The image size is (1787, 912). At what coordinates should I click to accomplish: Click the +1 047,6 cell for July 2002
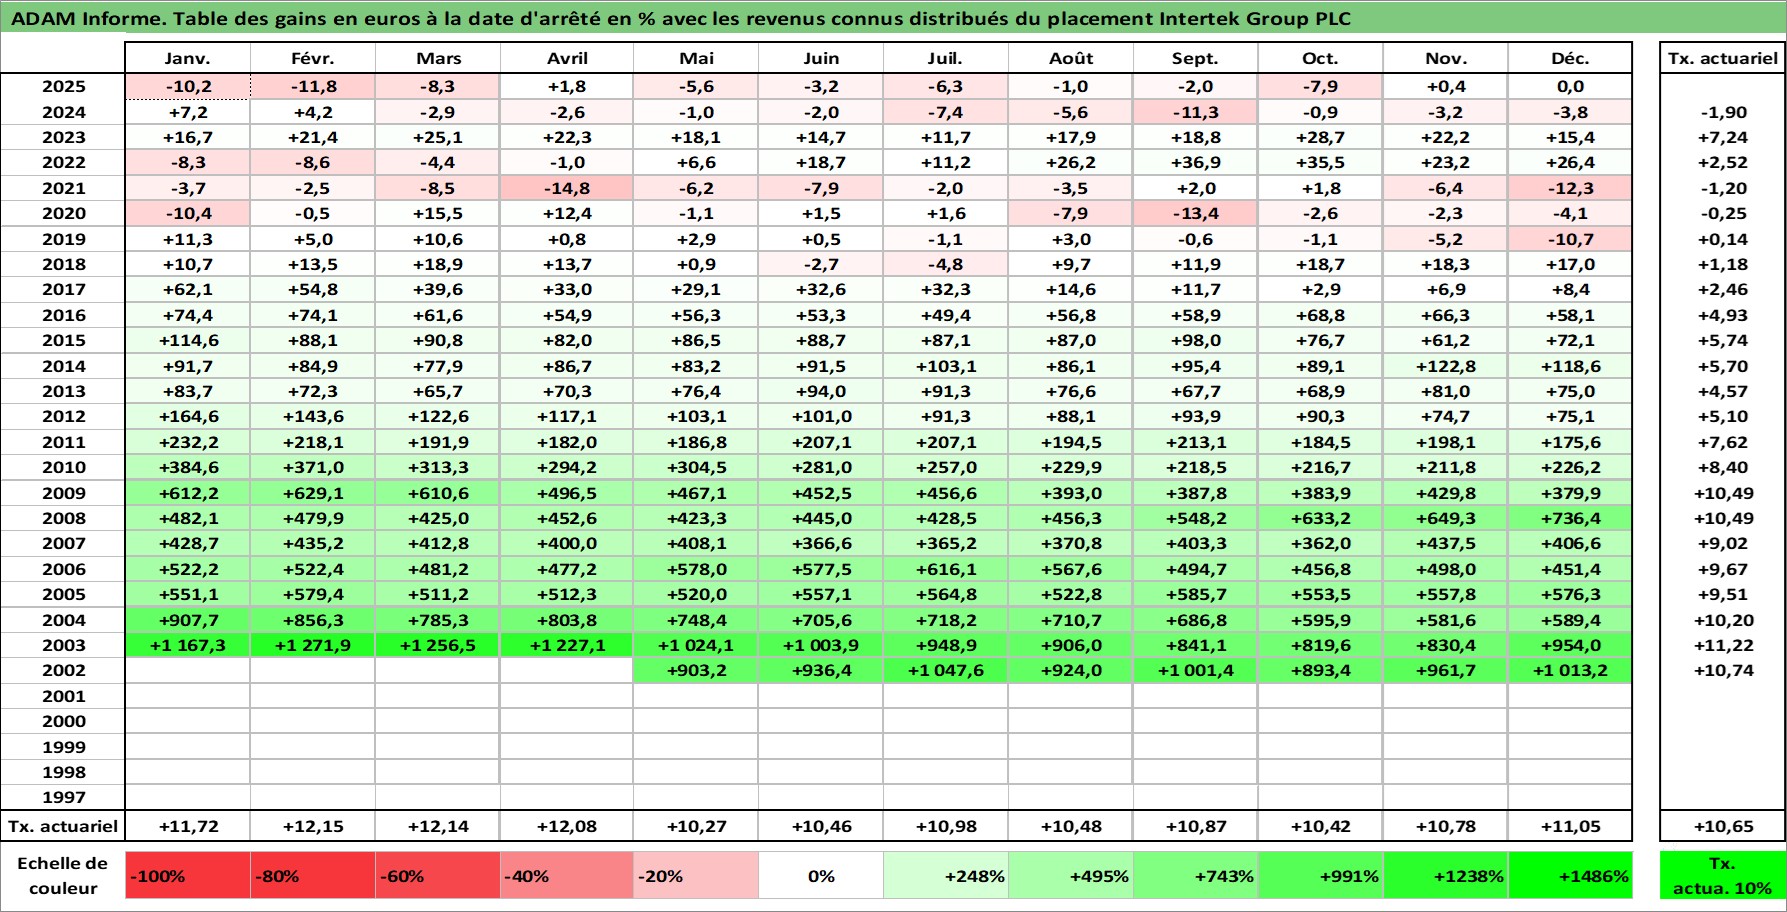pos(945,670)
